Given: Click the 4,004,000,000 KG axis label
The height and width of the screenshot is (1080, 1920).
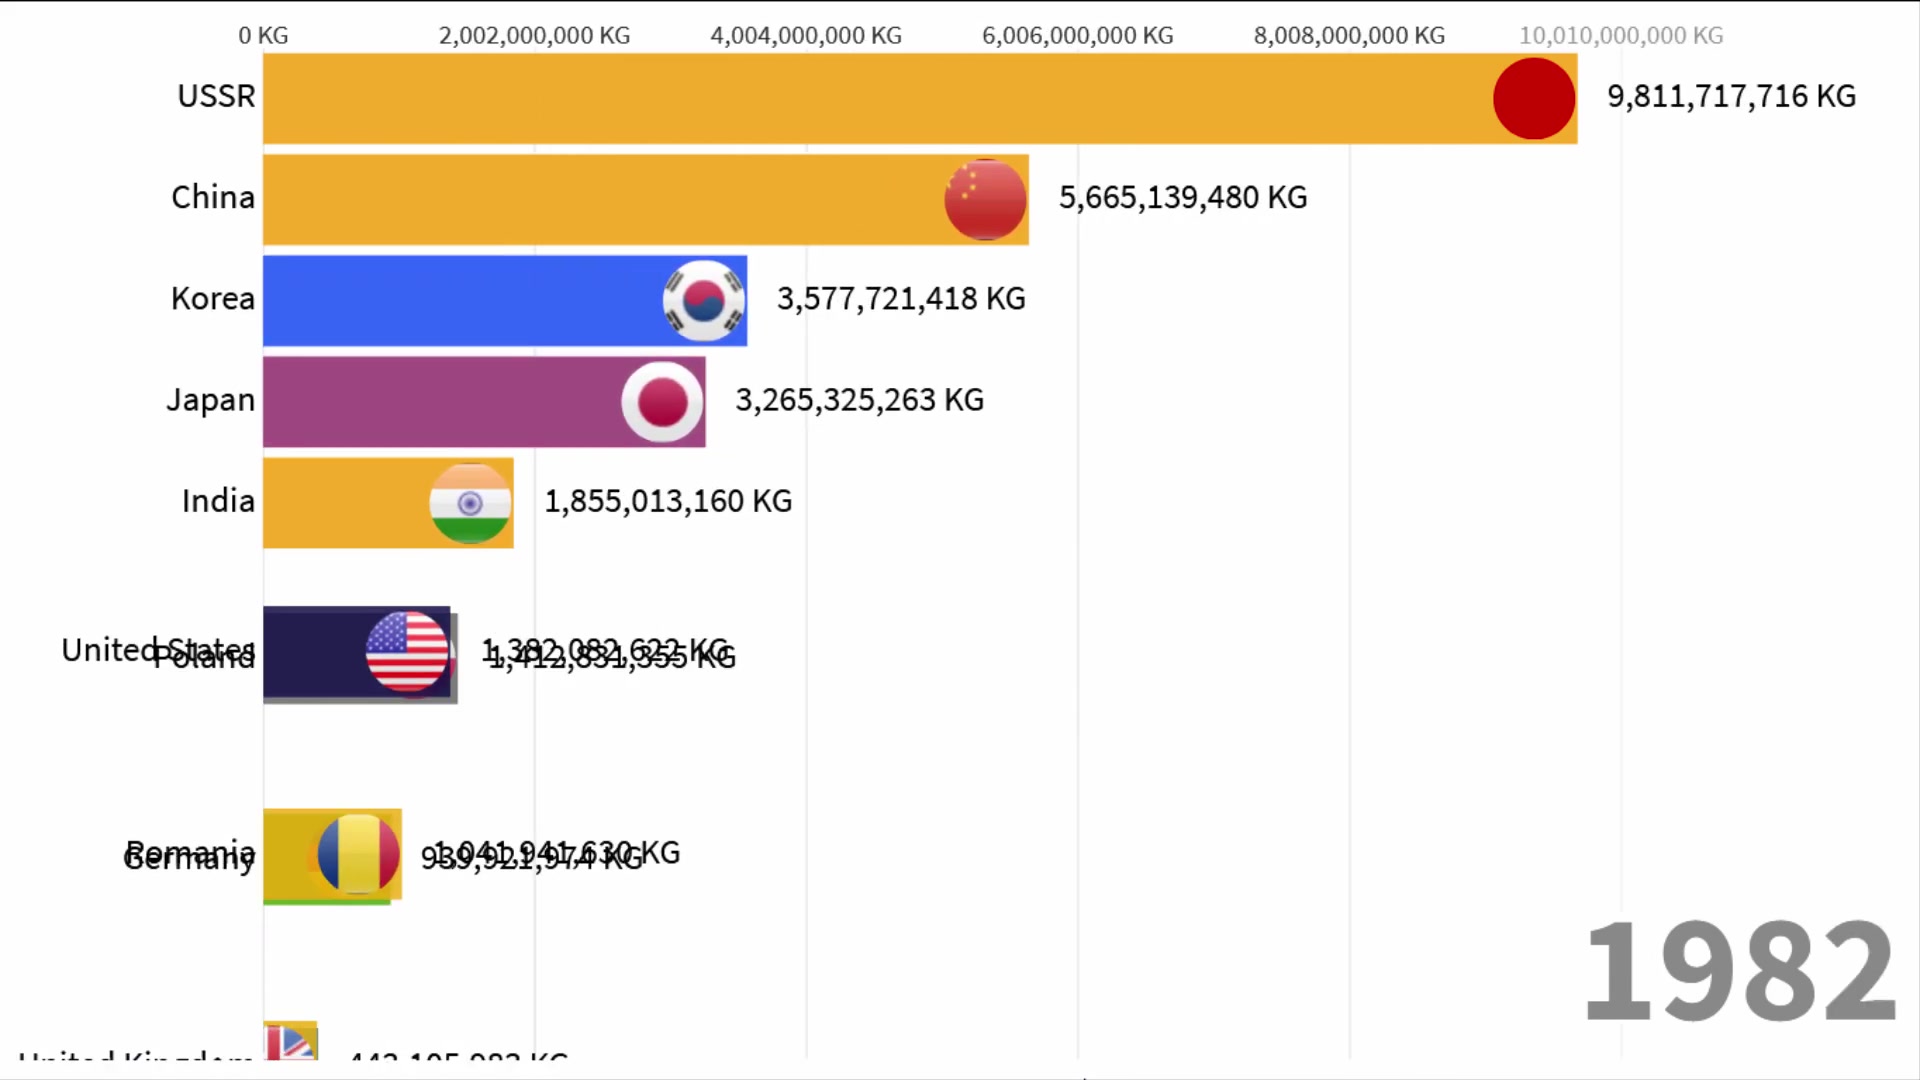Looking at the screenshot, I should 806,35.
